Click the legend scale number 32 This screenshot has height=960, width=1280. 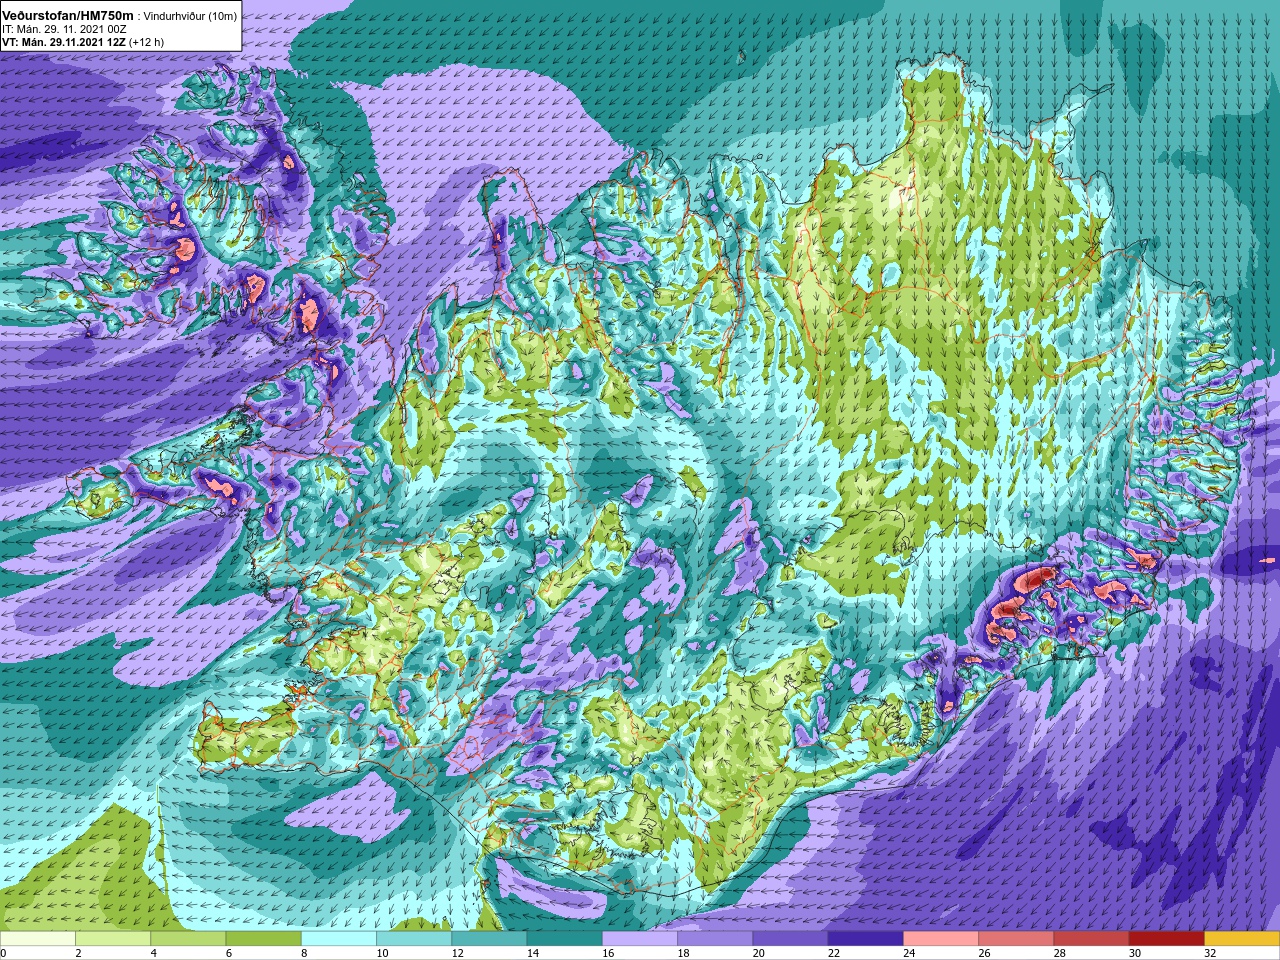pyautogui.click(x=1210, y=953)
